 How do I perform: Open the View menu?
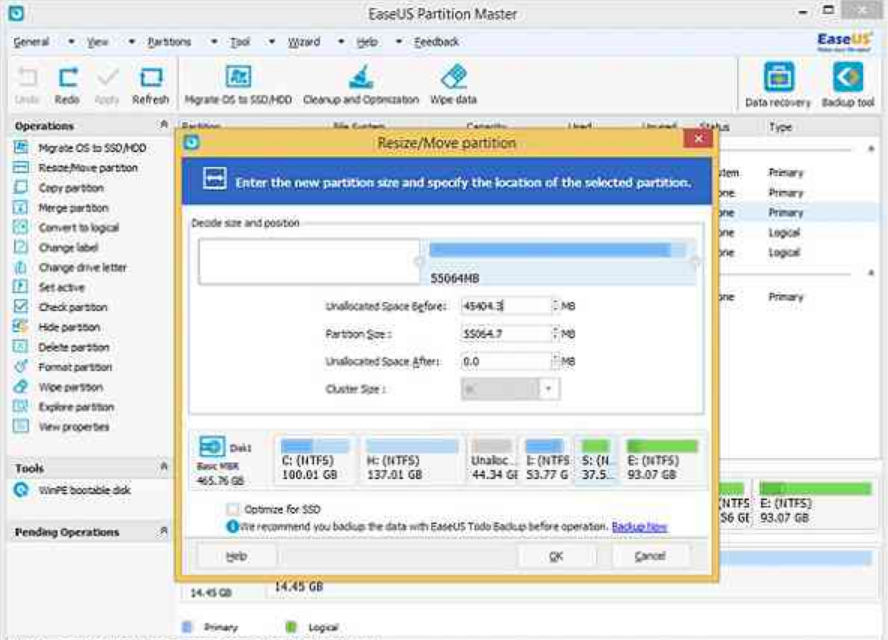(97, 42)
